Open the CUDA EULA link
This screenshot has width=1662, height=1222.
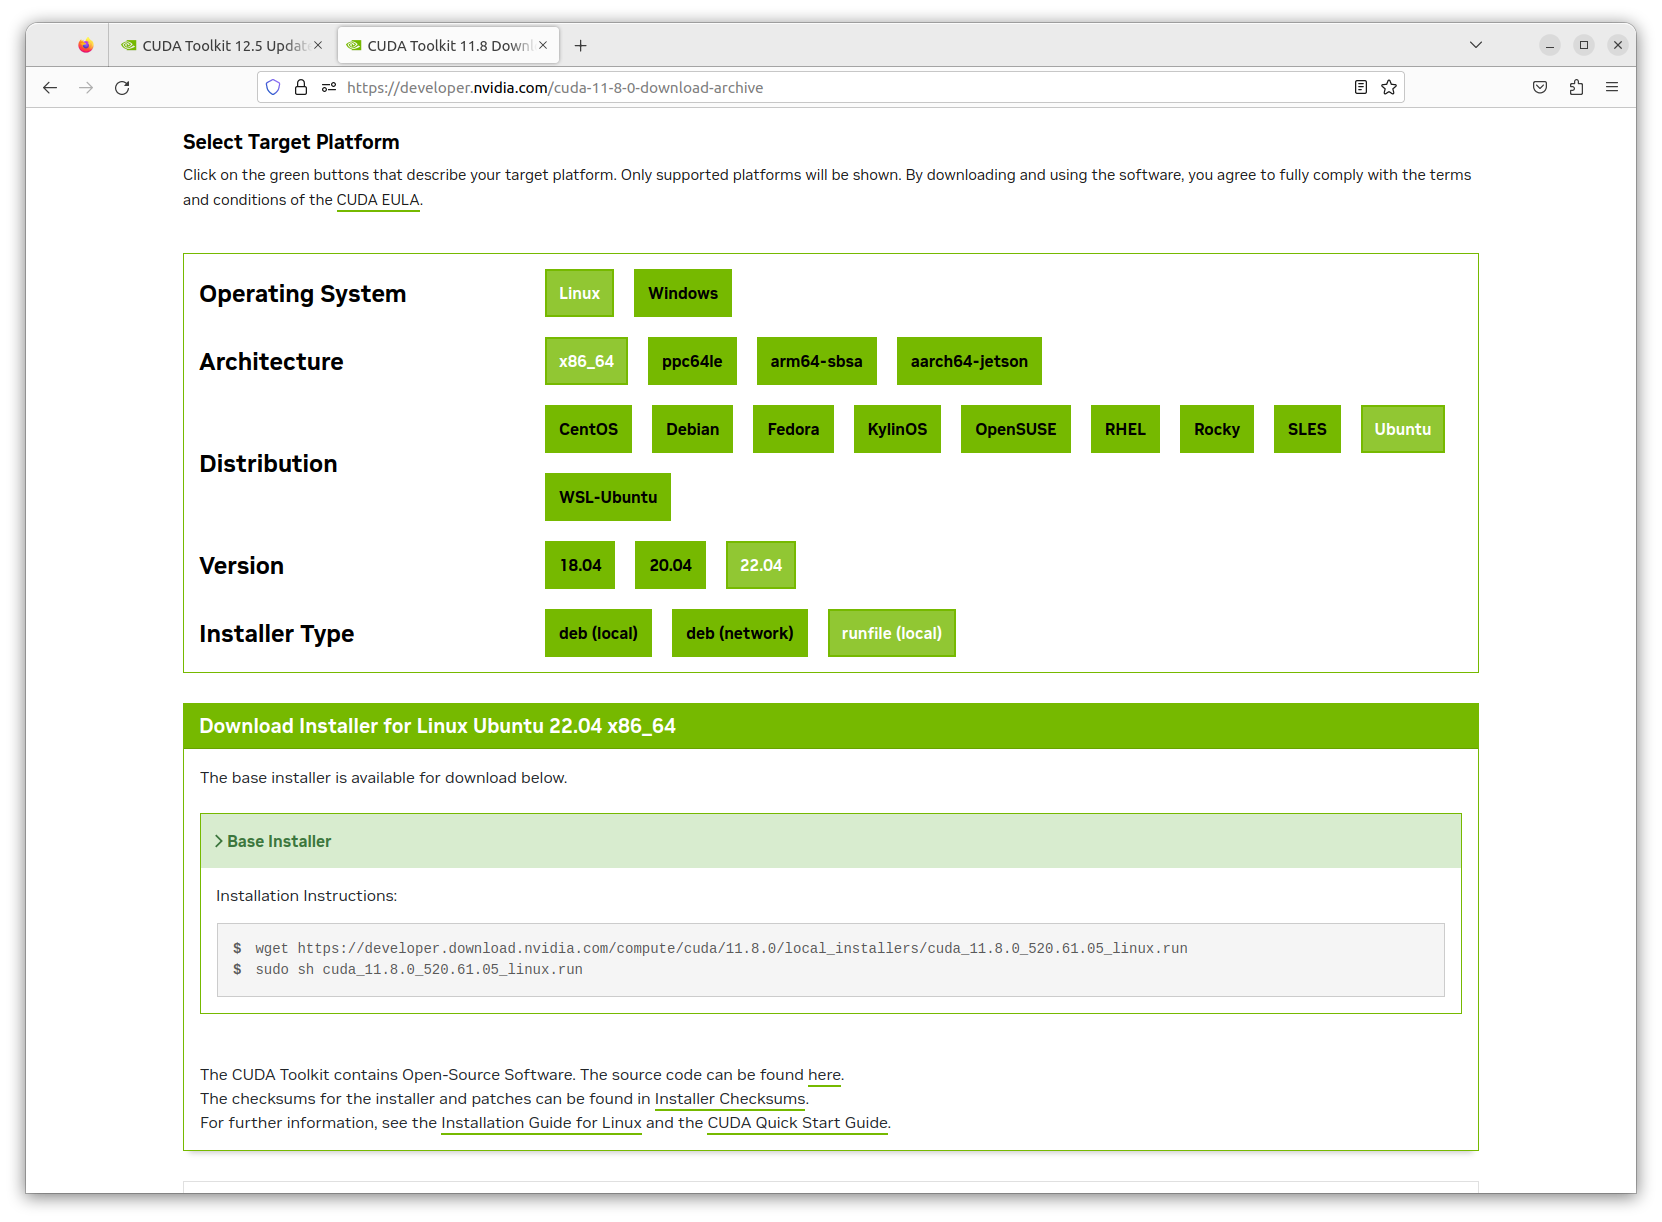378,200
